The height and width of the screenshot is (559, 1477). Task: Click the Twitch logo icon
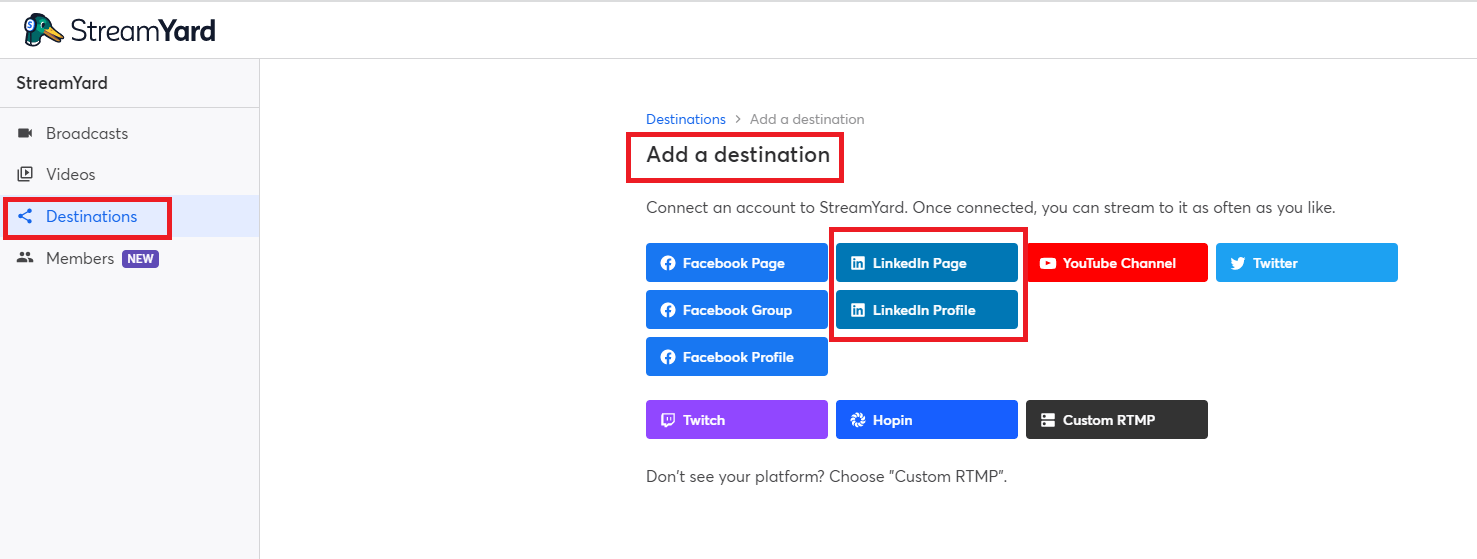pyautogui.click(x=668, y=420)
